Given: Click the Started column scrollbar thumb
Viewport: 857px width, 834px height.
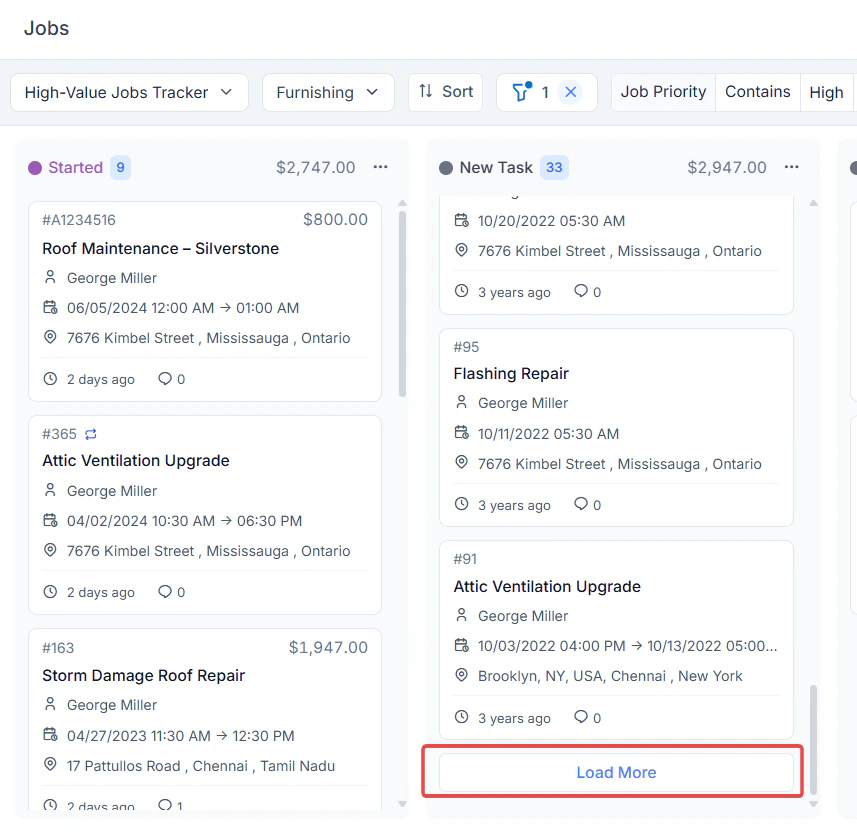Looking at the screenshot, I should [x=402, y=304].
